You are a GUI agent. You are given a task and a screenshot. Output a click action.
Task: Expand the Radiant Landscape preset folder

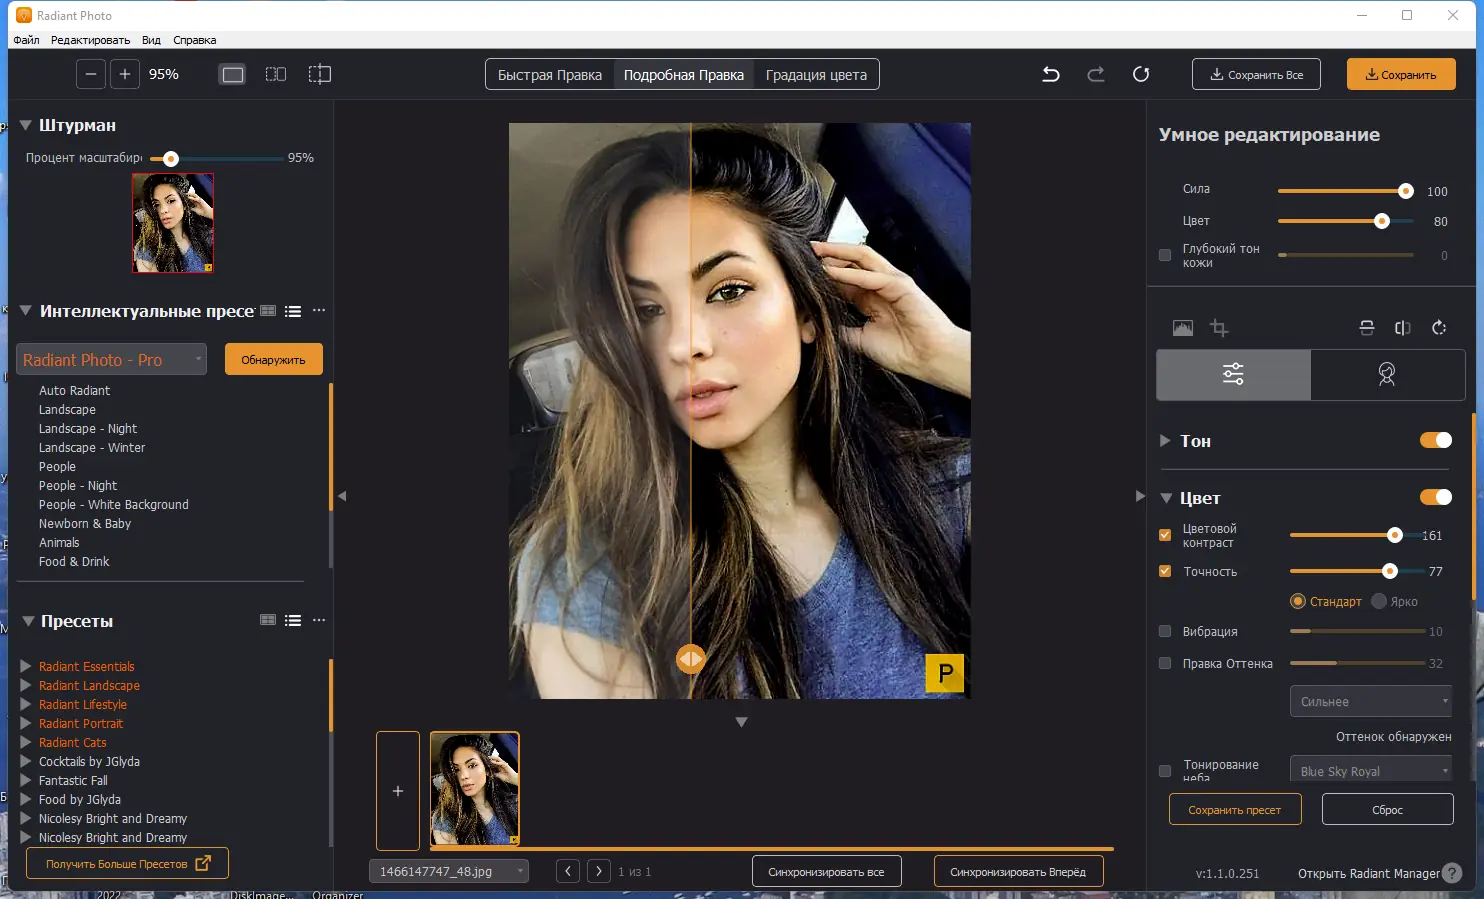[26, 685]
